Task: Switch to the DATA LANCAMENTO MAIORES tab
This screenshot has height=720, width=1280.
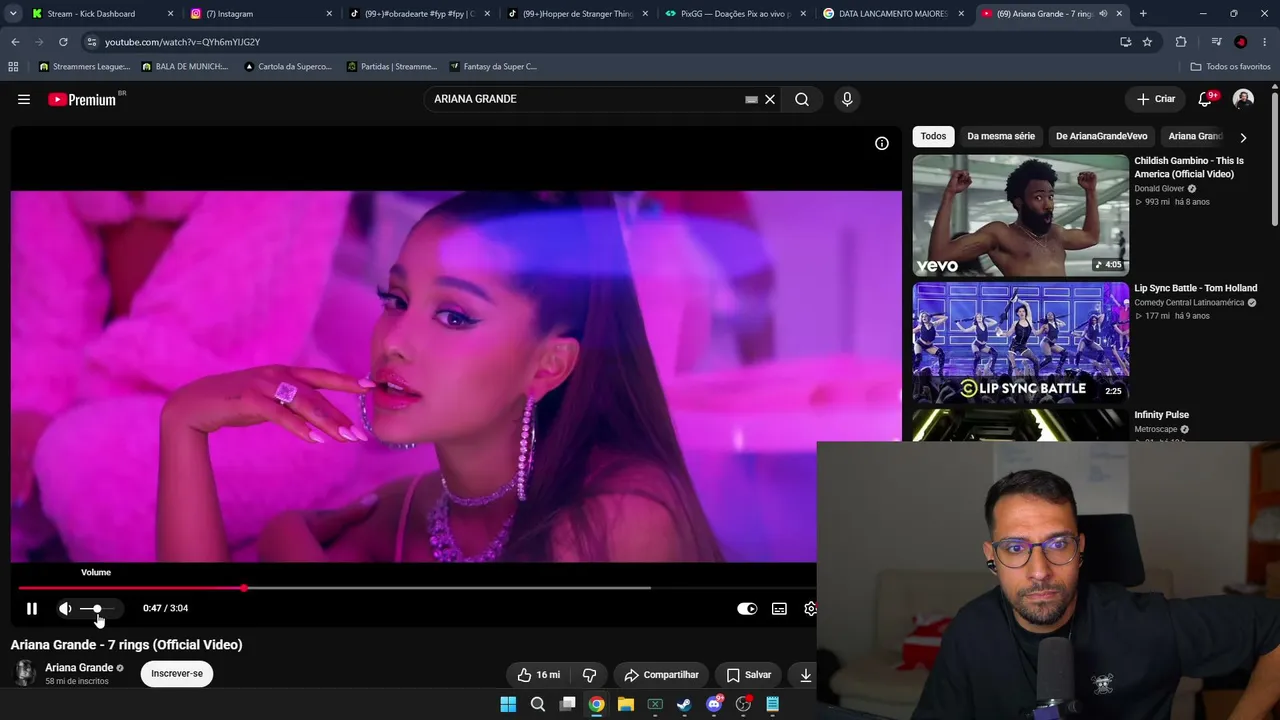Action: tap(893, 14)
